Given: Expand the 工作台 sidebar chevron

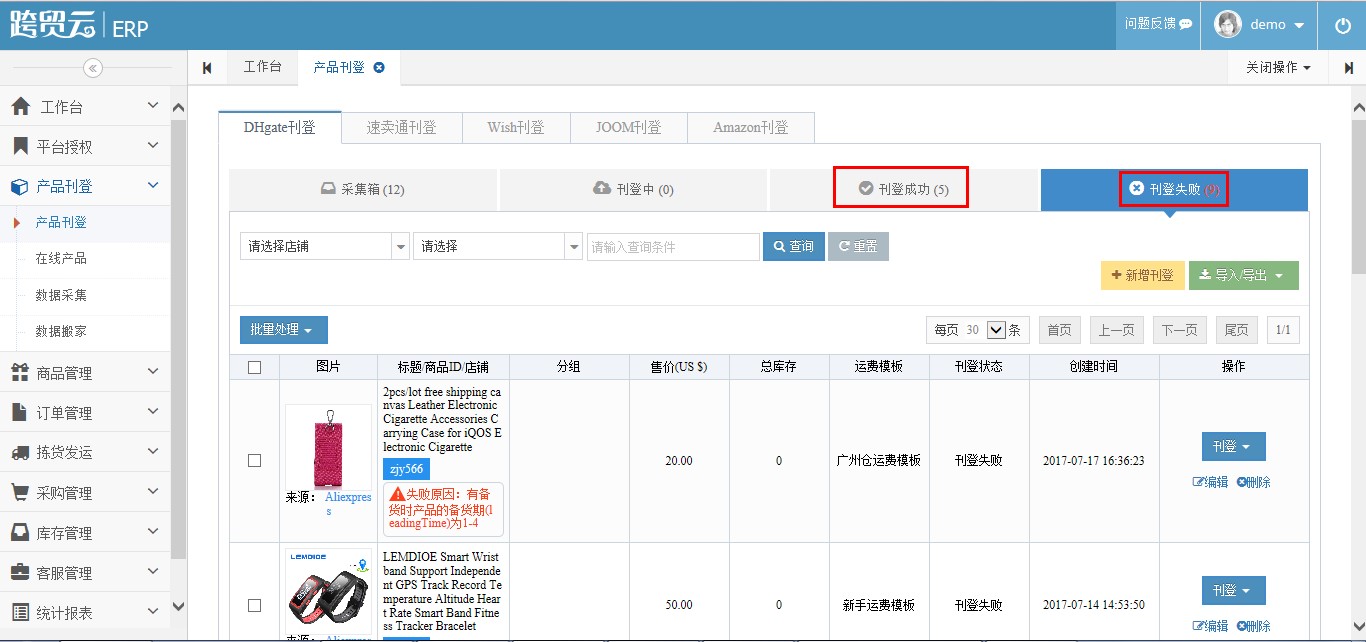Looking at the screenshot, I should 153,106.
